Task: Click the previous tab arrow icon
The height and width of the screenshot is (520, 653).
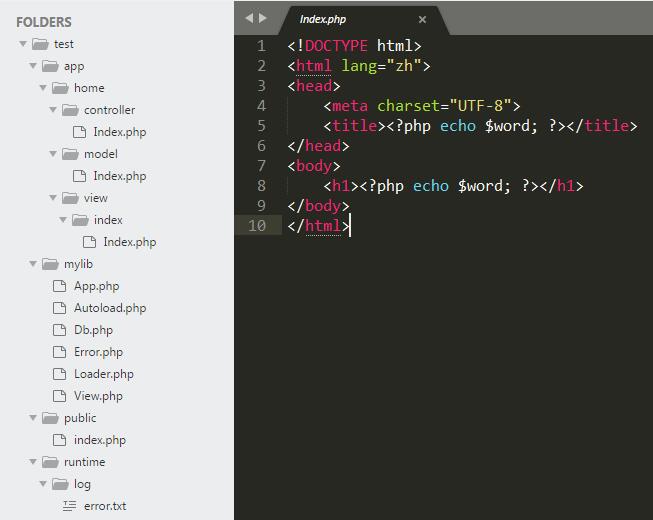Action: [x=249, y=18]
